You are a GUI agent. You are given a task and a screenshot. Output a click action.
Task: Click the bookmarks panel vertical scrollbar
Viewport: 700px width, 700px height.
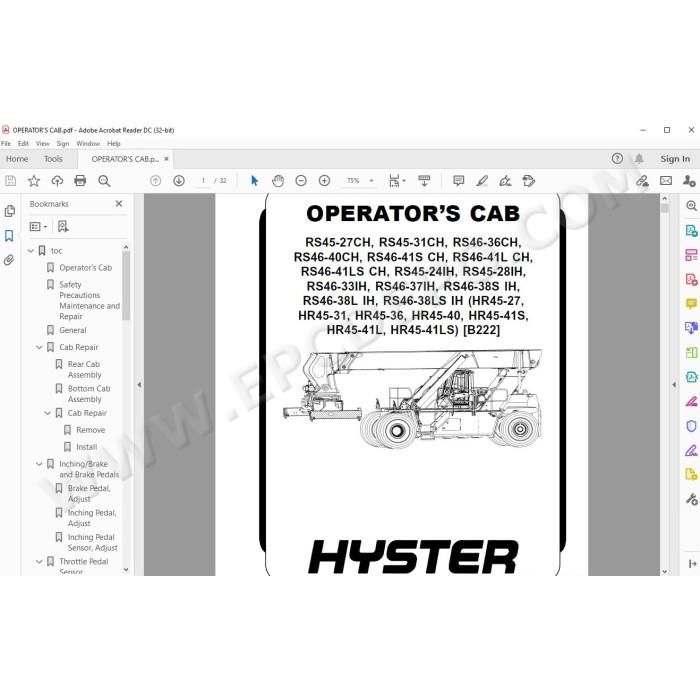pyautogui.click(x=126, y=286)
